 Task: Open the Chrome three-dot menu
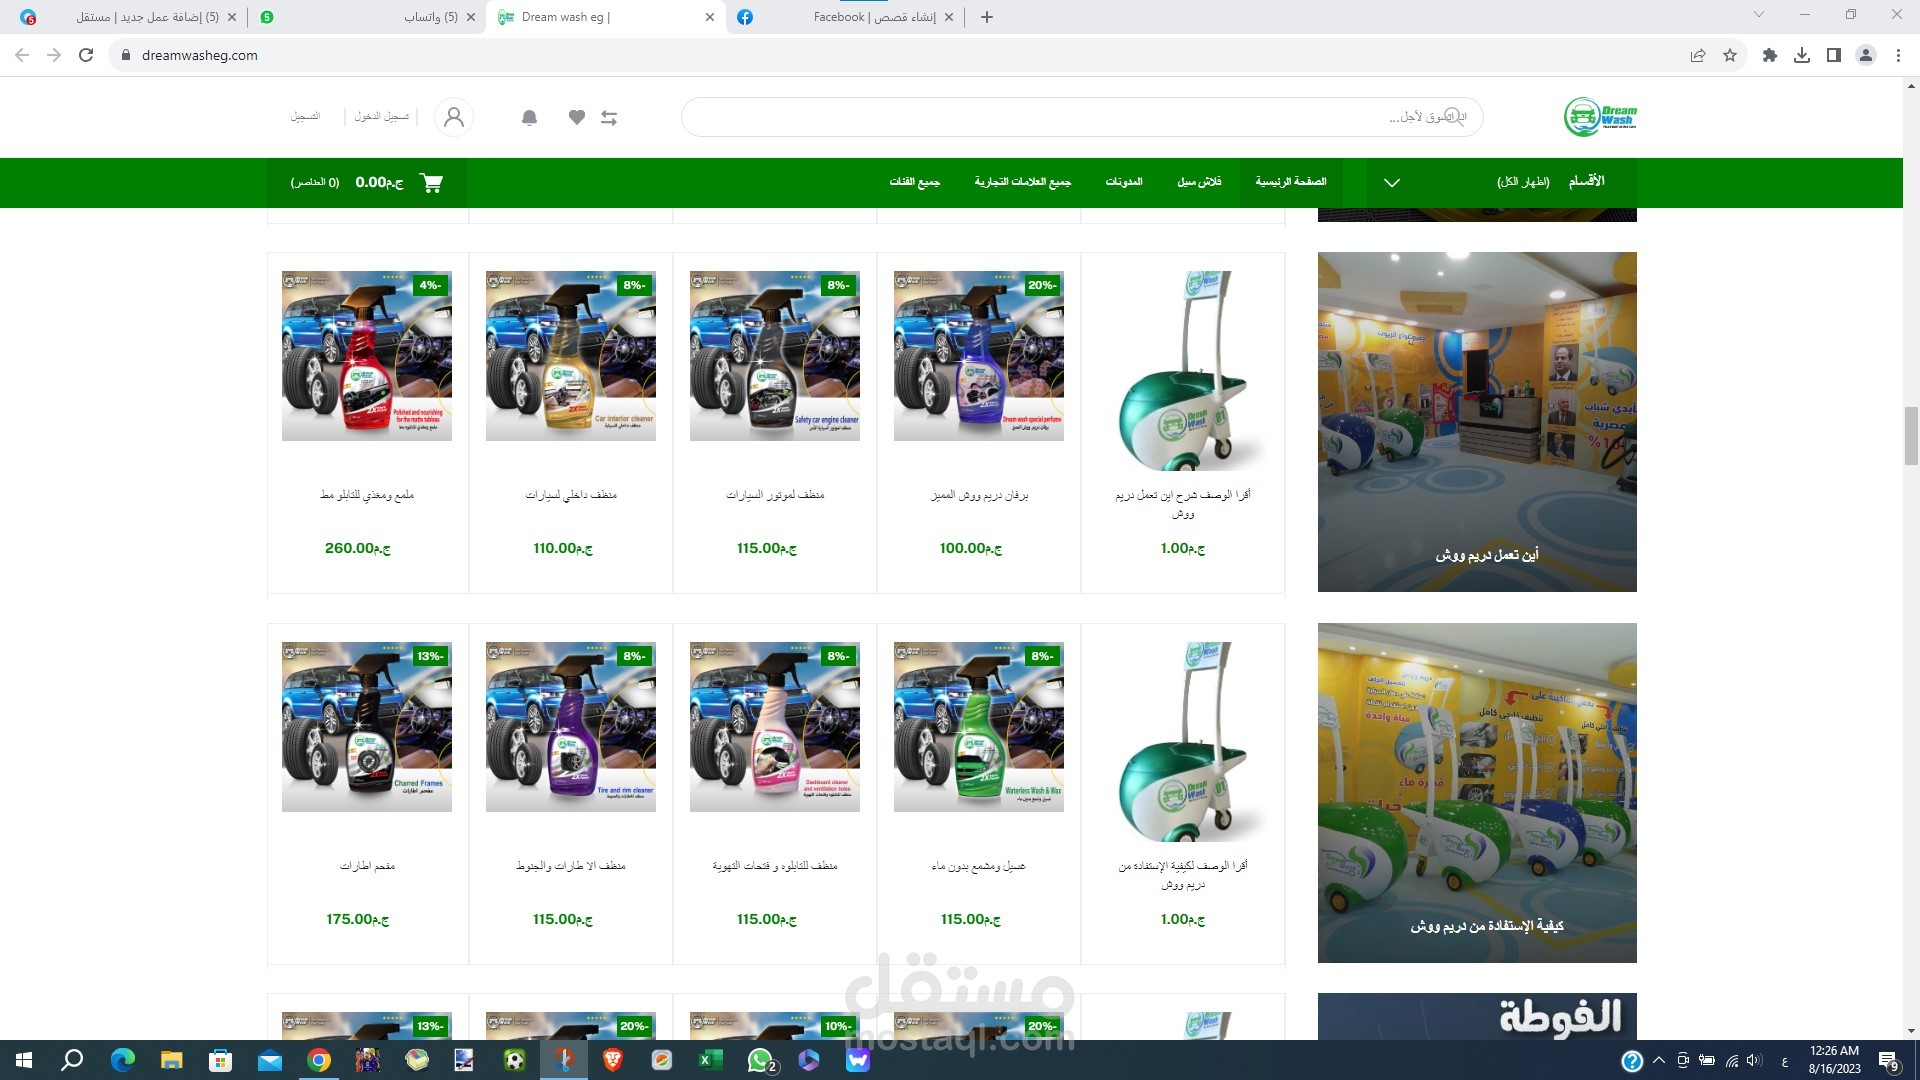pyautogui.click(x=1898, y=55)
